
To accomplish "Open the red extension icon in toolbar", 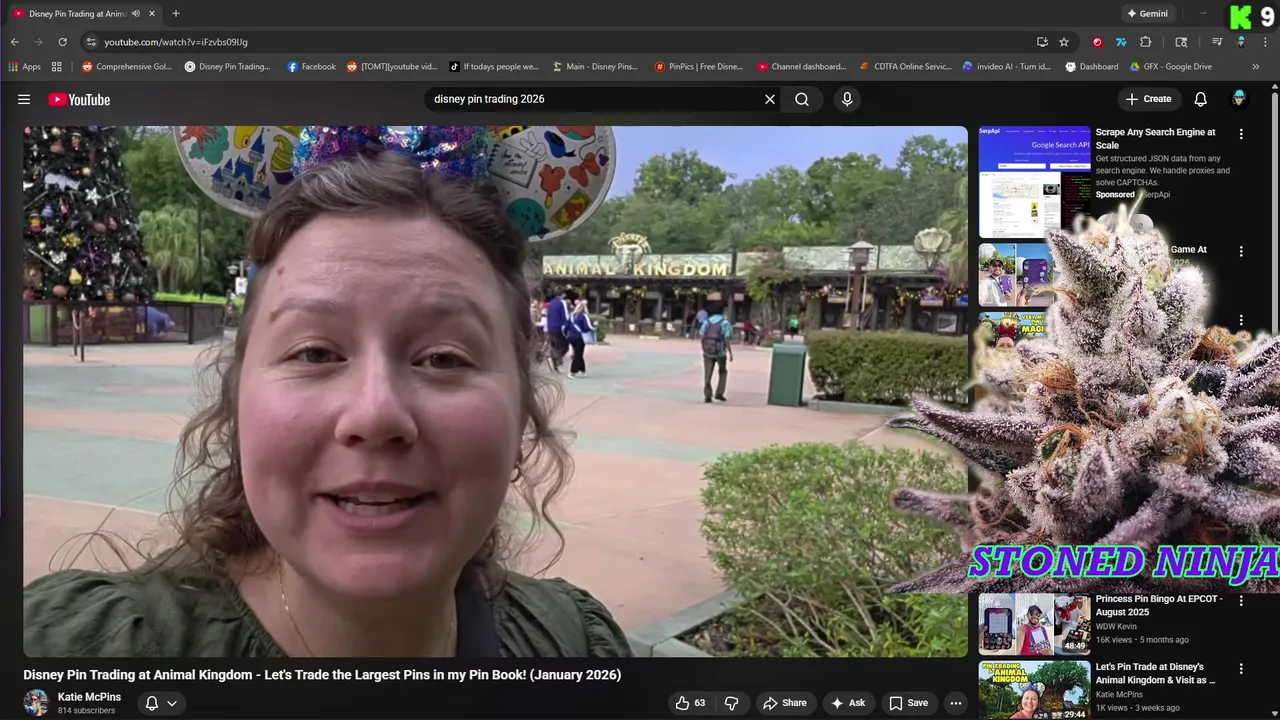I will (1097, 42).
